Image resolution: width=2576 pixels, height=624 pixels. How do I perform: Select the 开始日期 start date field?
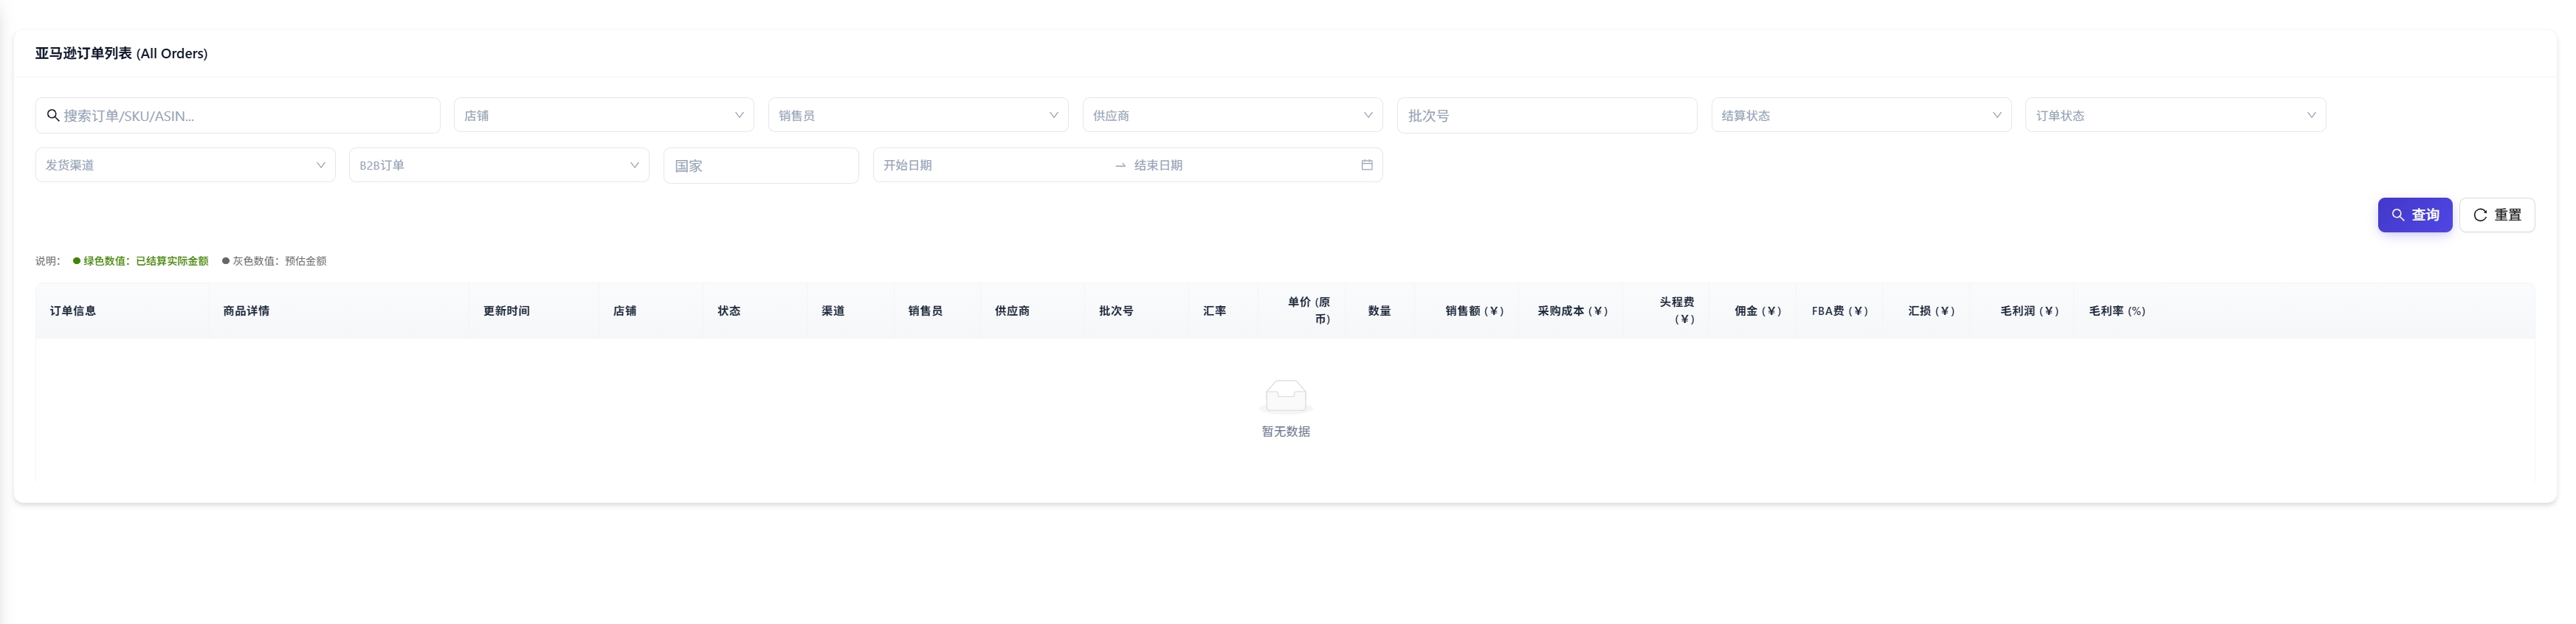tap(990, 165)
